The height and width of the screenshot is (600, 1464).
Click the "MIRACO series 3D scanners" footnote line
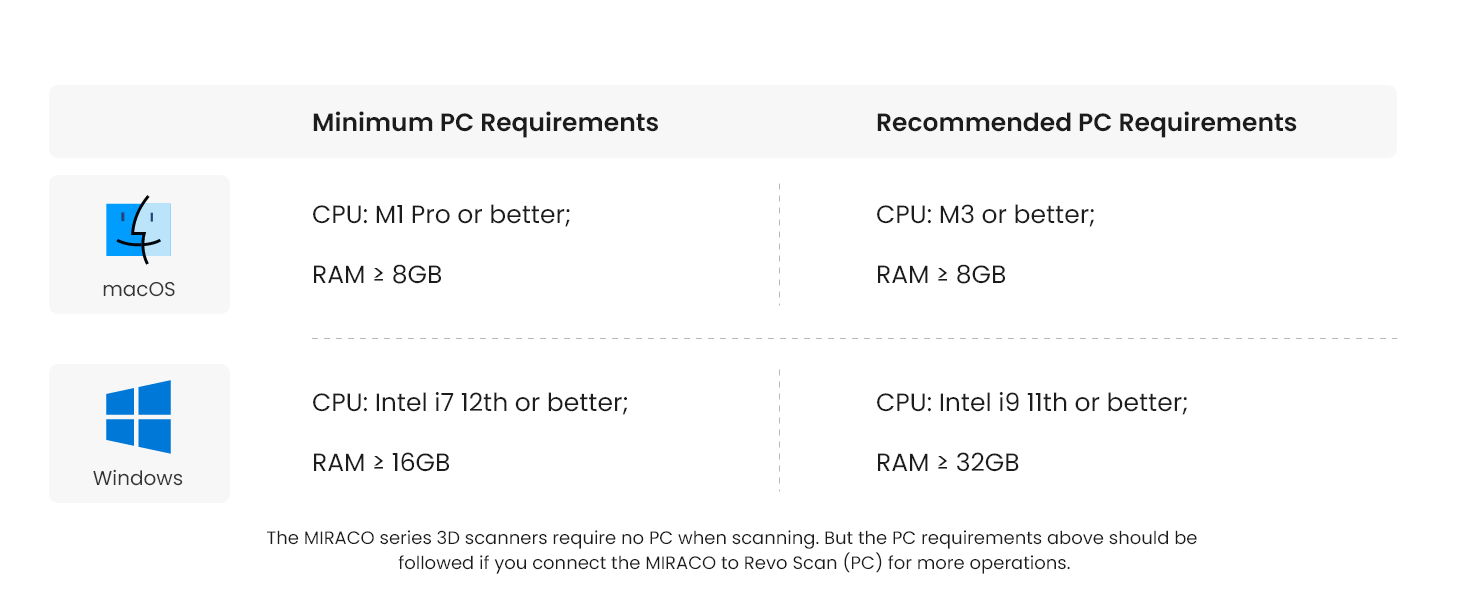coord(731,538)
